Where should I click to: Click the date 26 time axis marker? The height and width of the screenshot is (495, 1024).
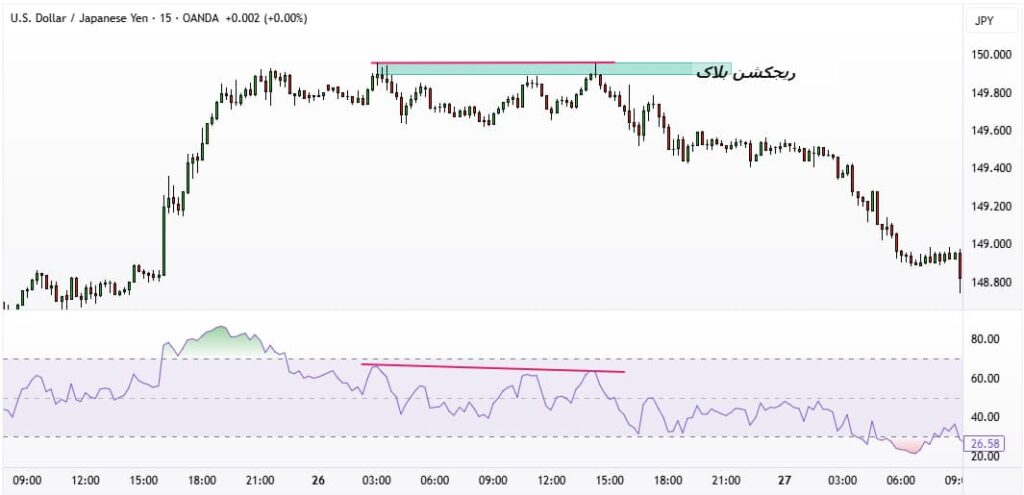coord(318,480)
